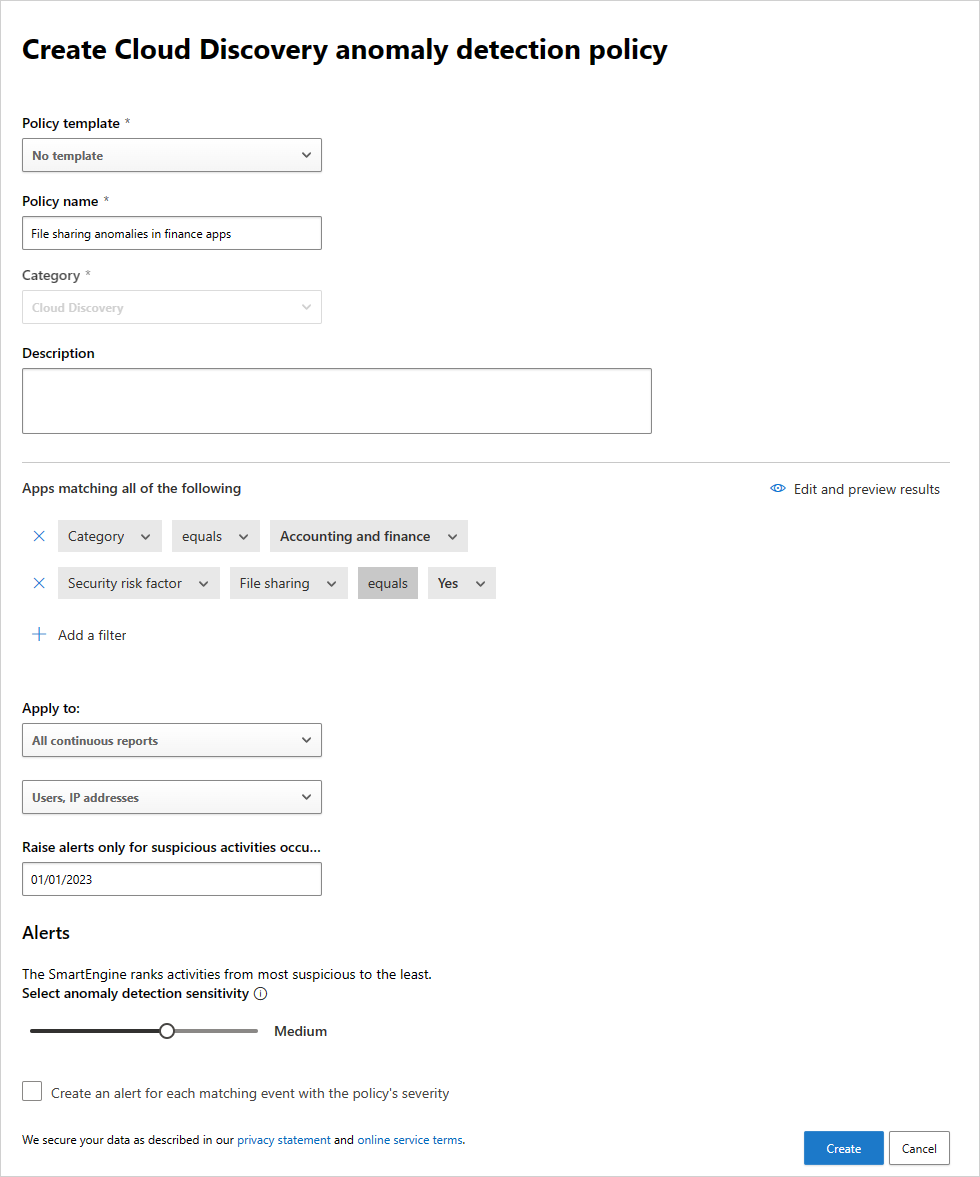Click the Description text area
This screenshot has height=1177, width=980.
pyautogui.click(x=336, y=401)
